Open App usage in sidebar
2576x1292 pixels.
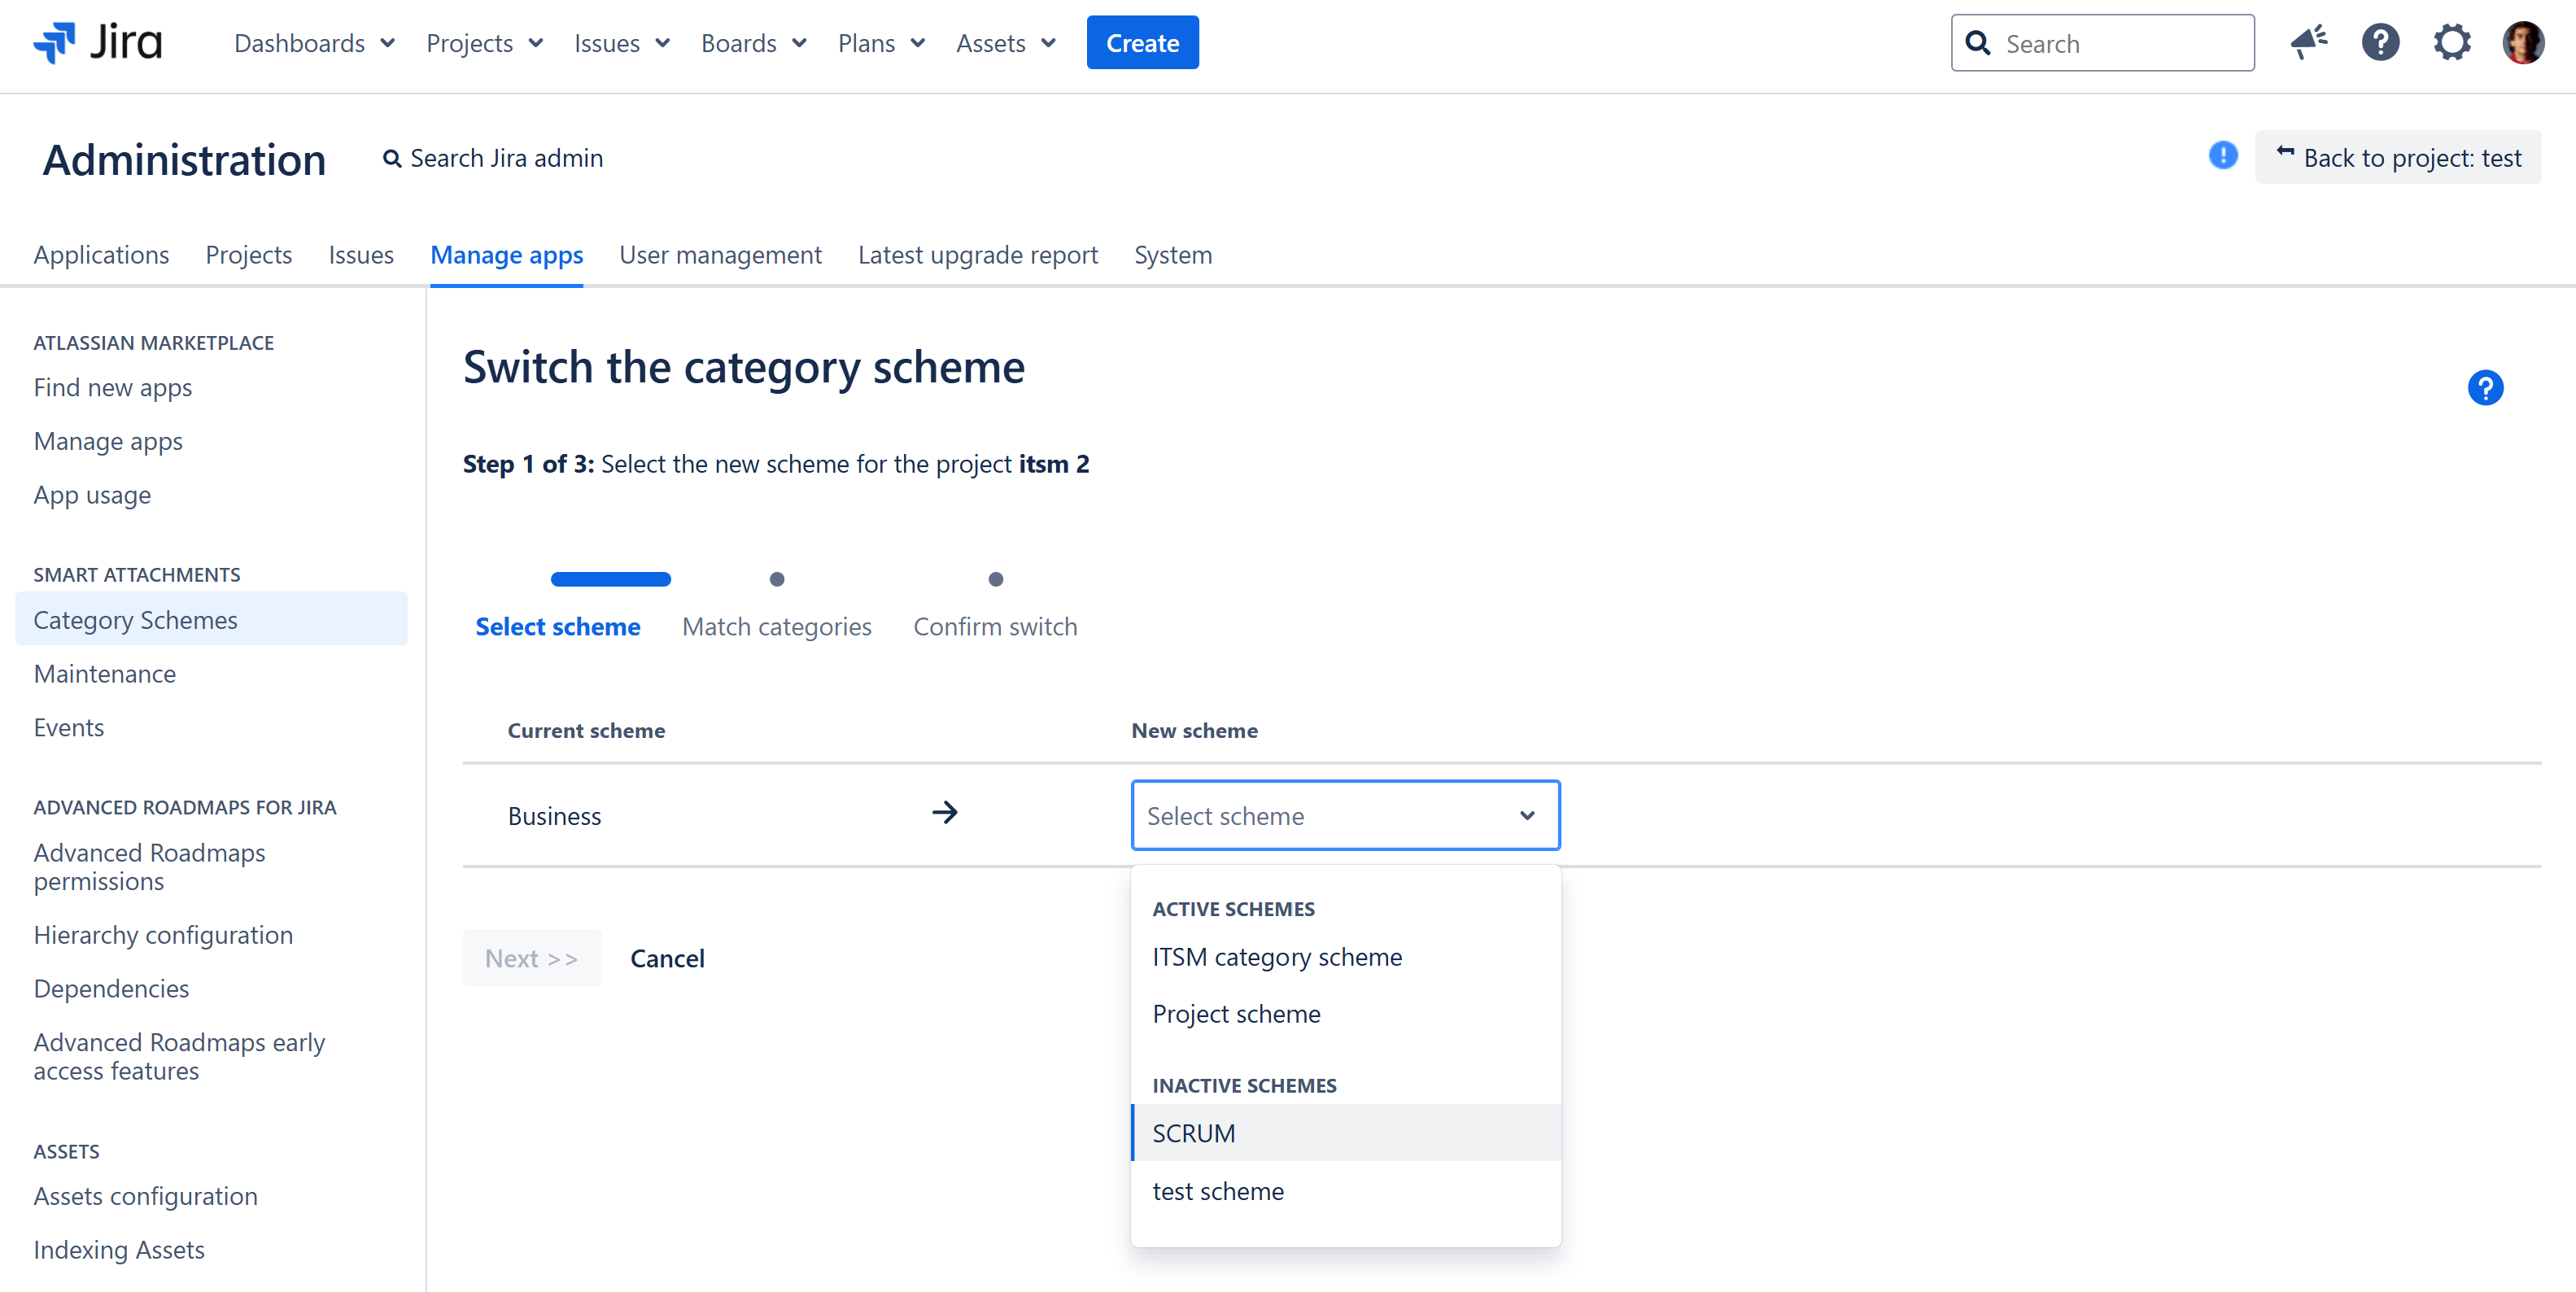(x=92, y=496)
